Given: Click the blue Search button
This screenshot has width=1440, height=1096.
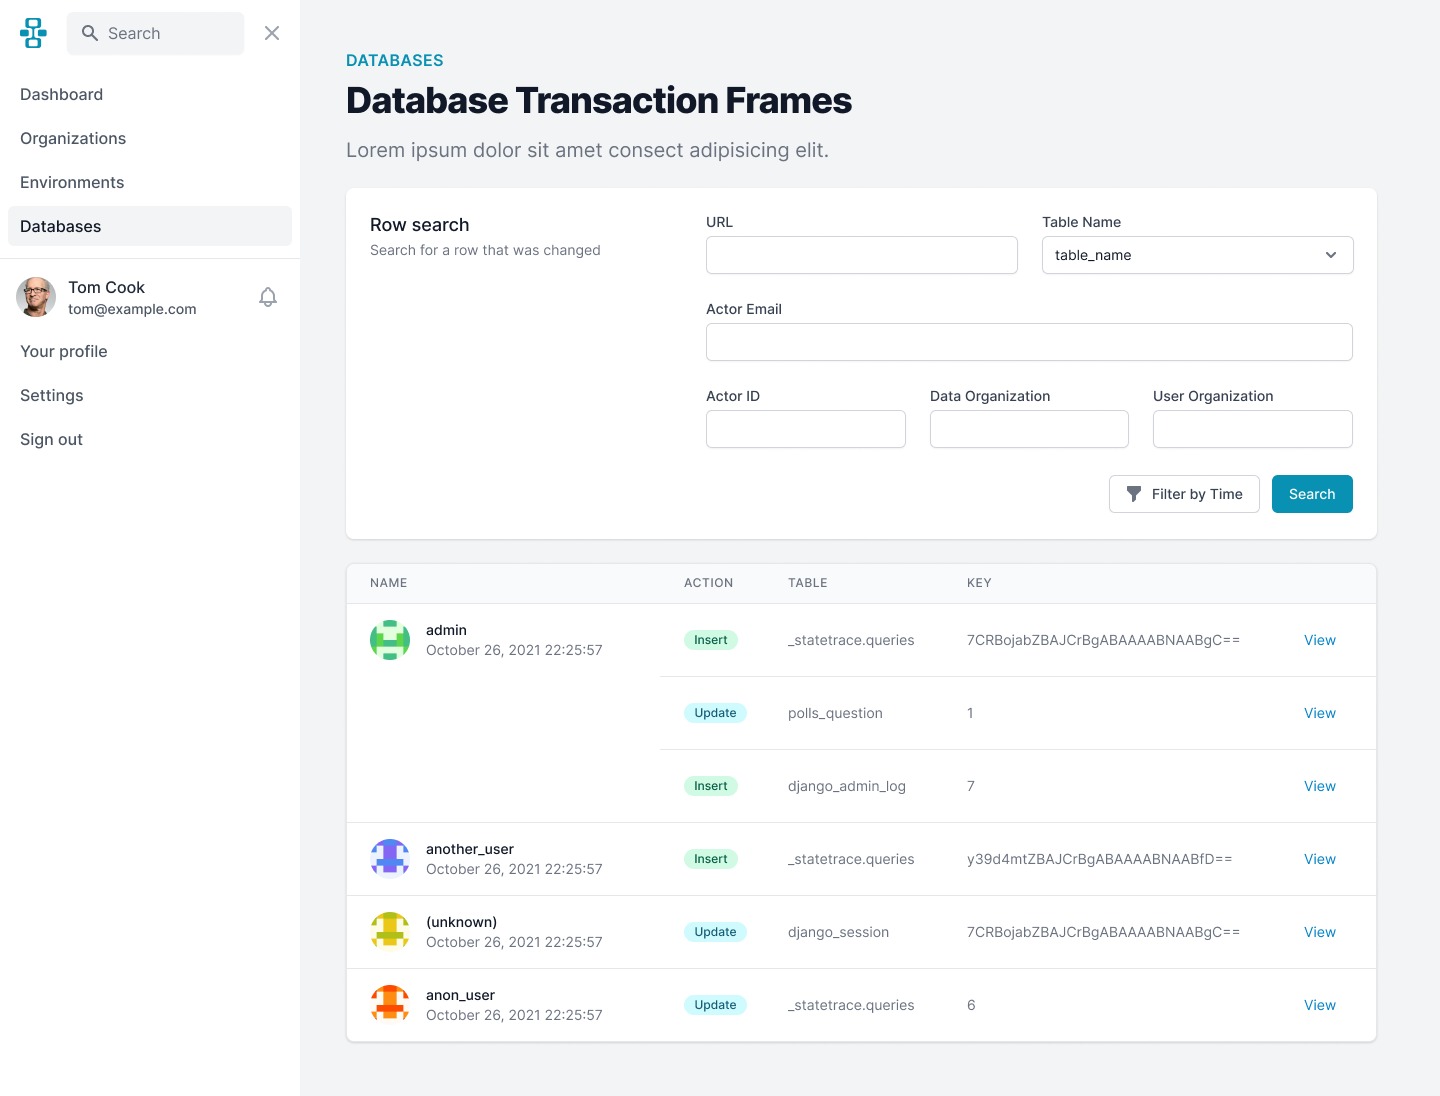Looking at the screenshot, I should (1312, 494).
